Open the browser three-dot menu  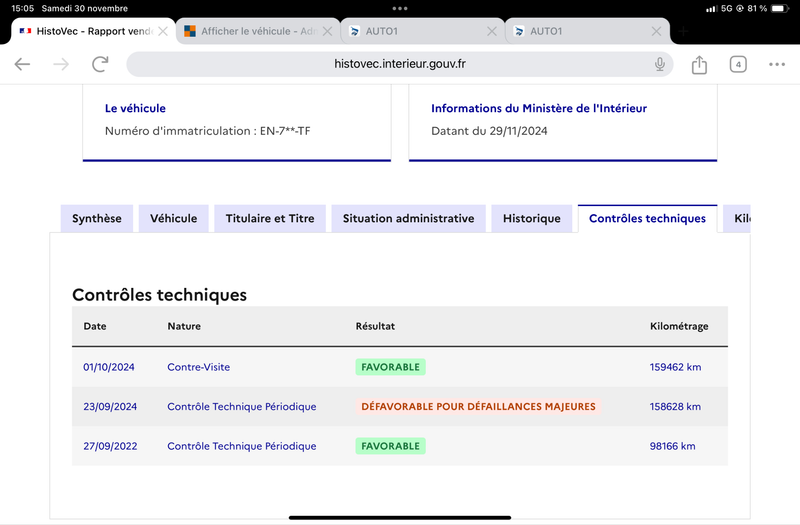[777, 64]
